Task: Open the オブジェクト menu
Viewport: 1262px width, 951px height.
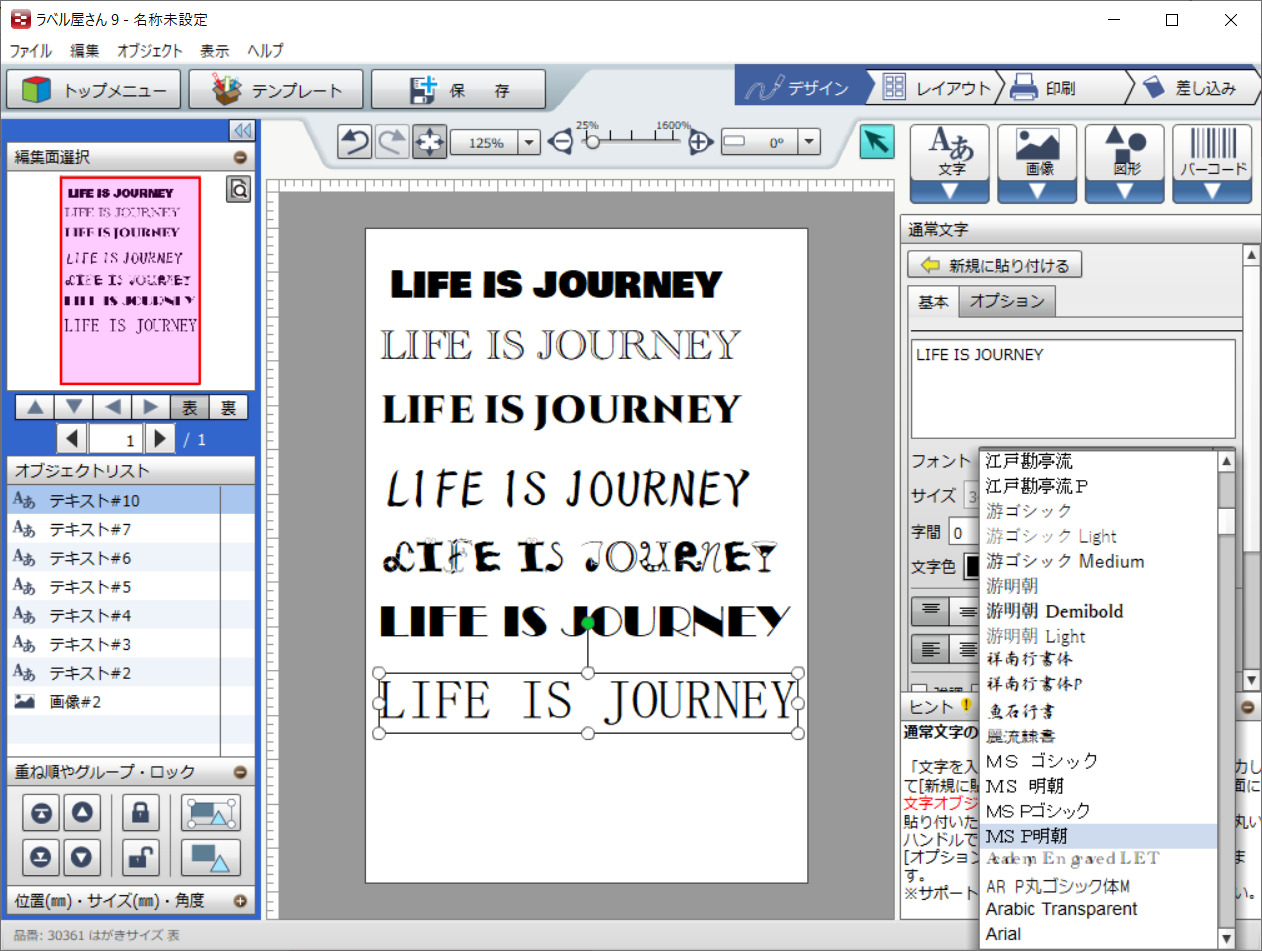Action: coord(150,51)
